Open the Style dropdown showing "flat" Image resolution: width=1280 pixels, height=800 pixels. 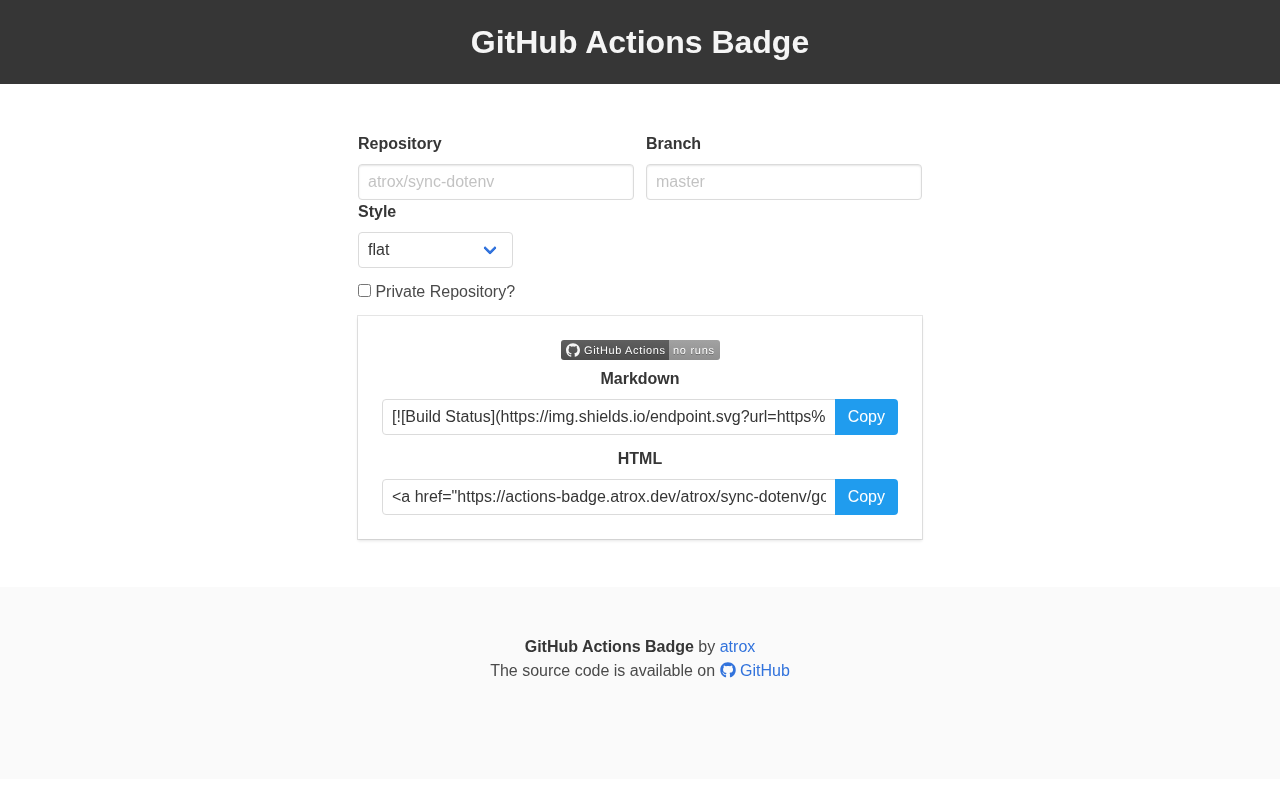(x=435, y=250)
